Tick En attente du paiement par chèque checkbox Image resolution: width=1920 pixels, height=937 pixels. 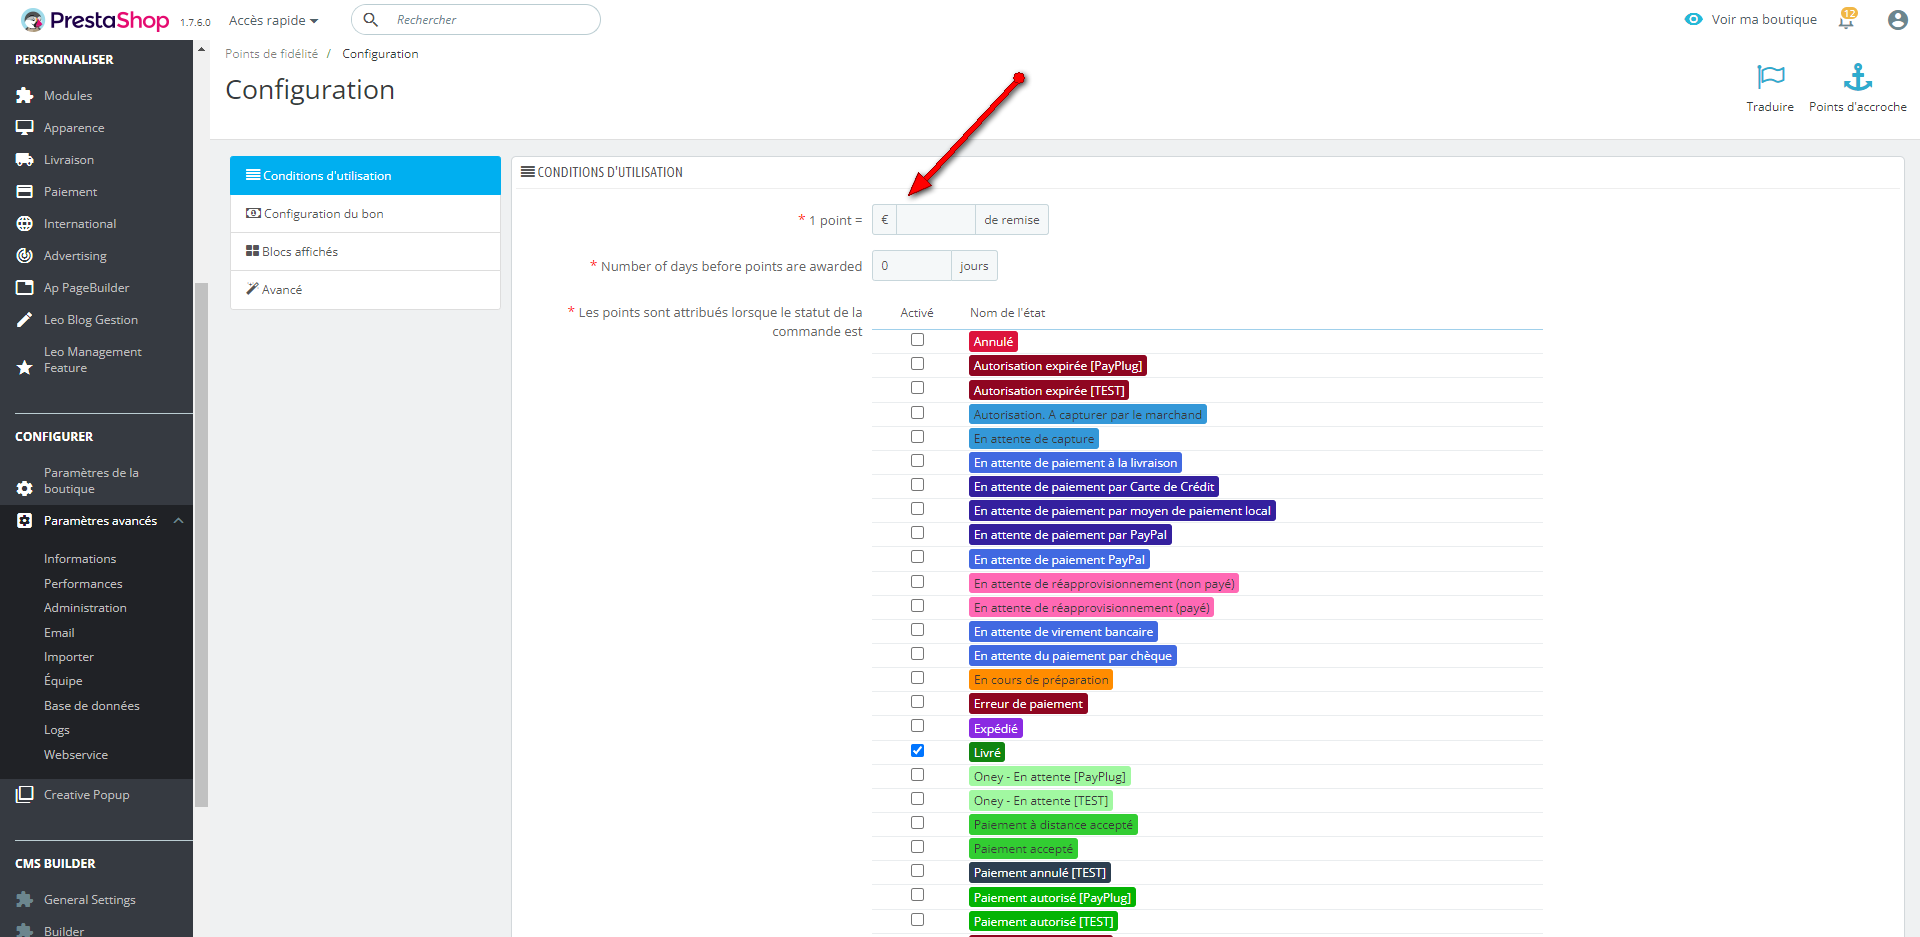coord(917,654)
